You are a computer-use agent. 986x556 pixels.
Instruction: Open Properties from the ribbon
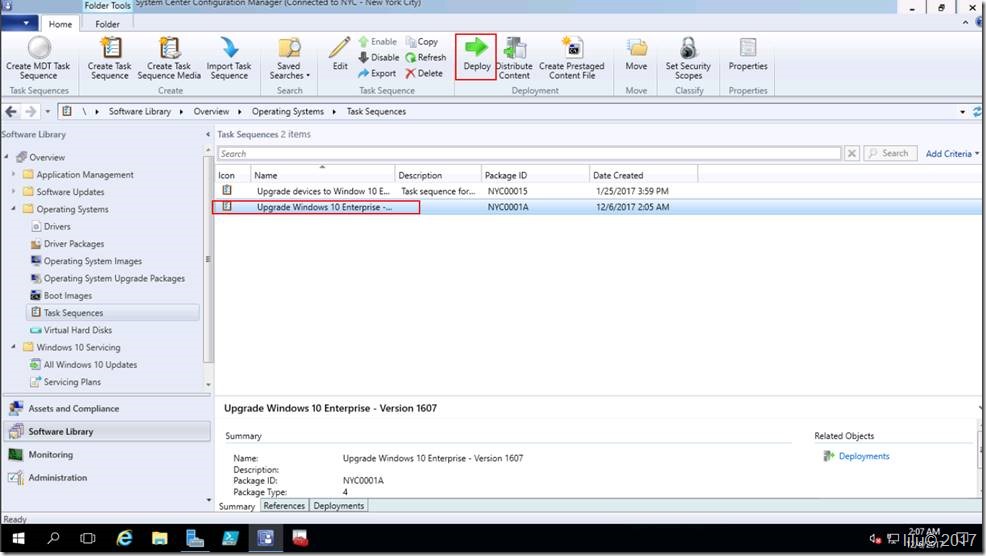tap(748, 53)
